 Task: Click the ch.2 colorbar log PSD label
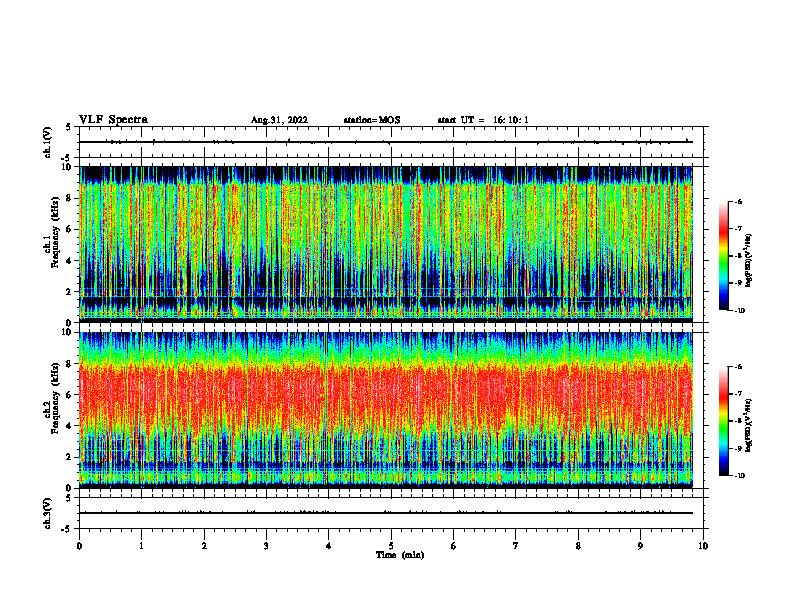749,426
